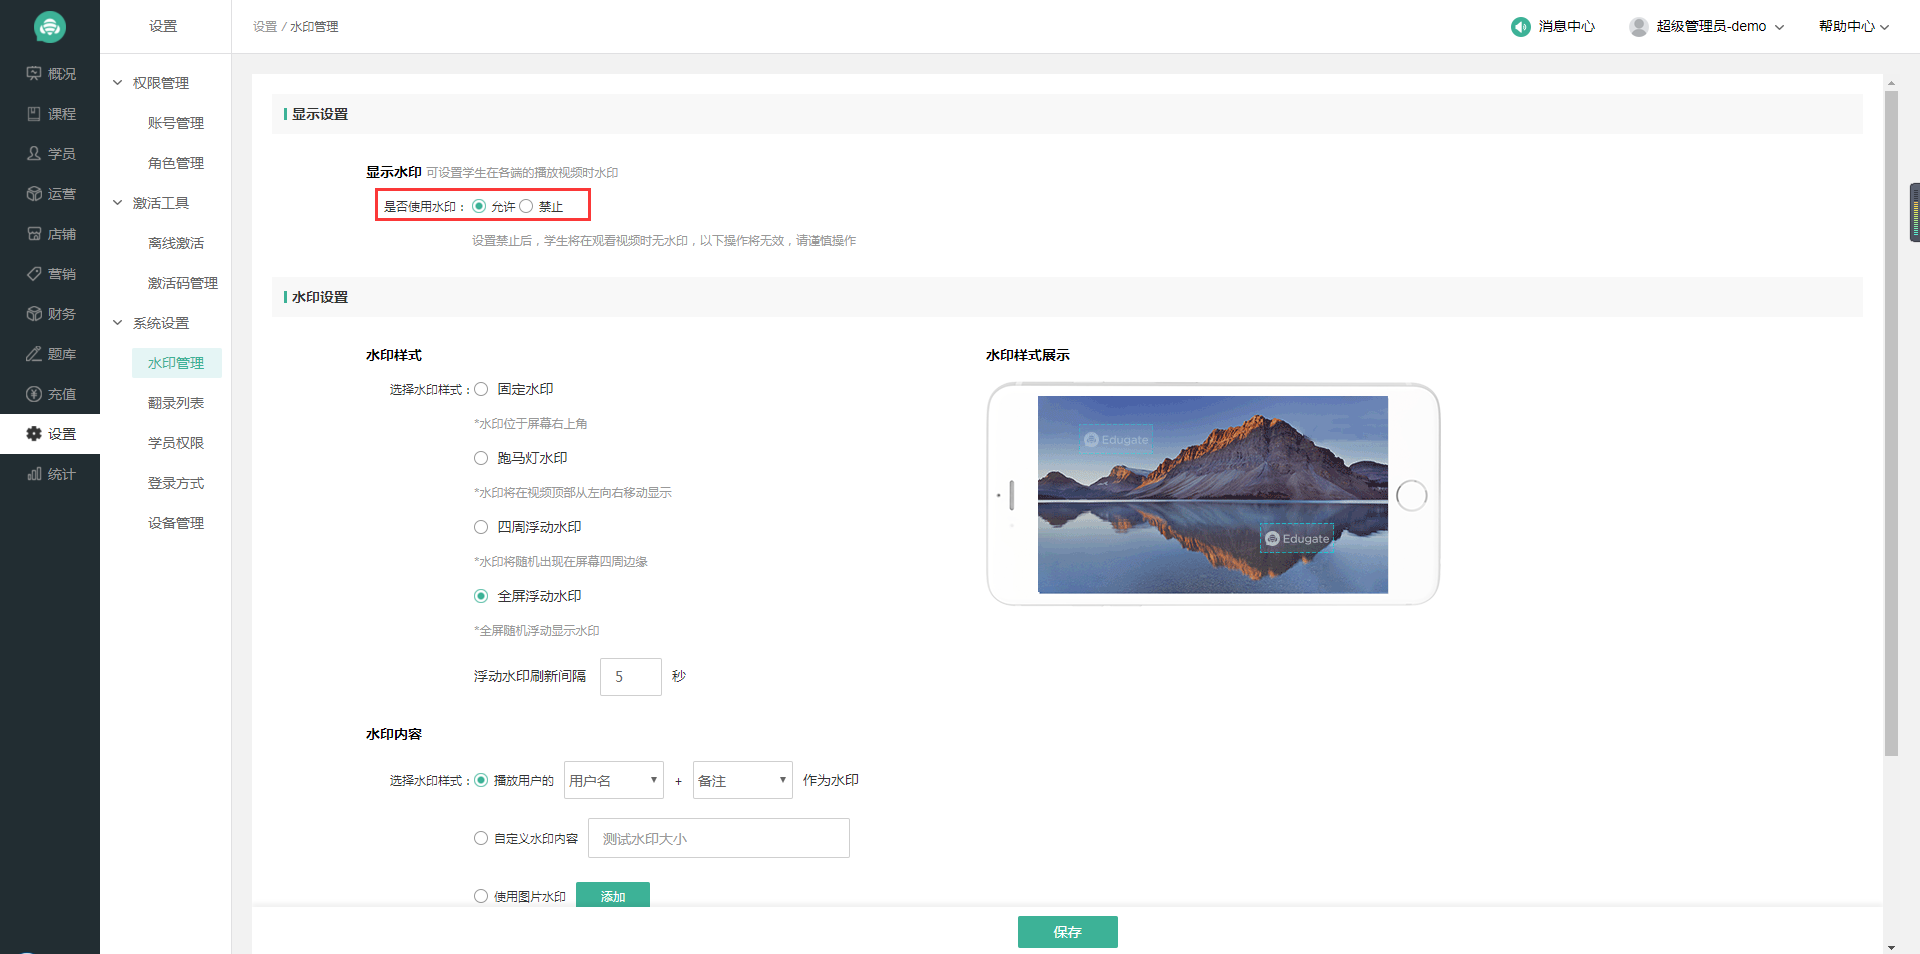Collapse the 权限管理 section
The width and height of the screenshot is (1920, 954).
[118, 83]
